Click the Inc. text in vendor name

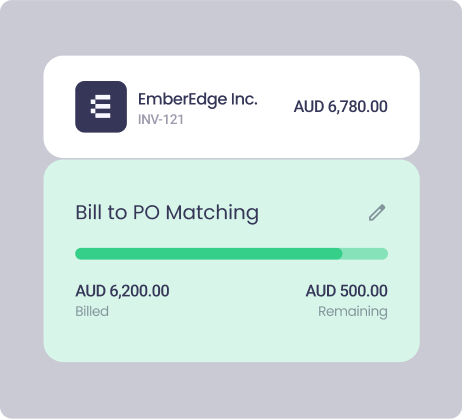click(244, 99)
